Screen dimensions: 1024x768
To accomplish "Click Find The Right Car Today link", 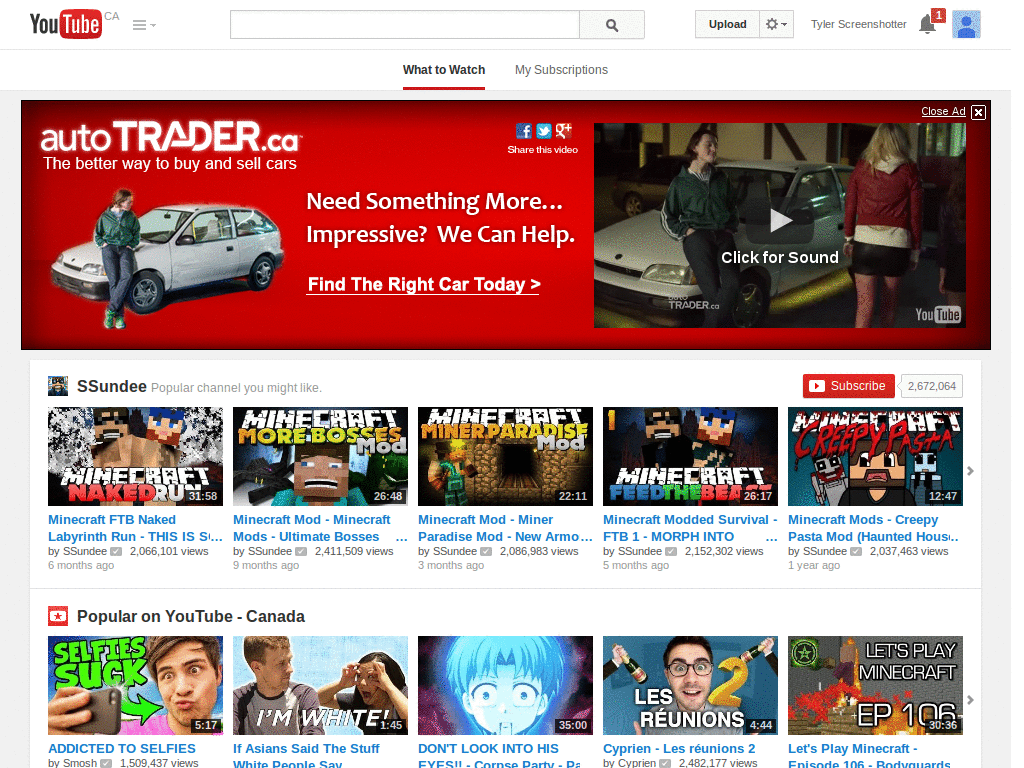I will (x=424, y=285).
